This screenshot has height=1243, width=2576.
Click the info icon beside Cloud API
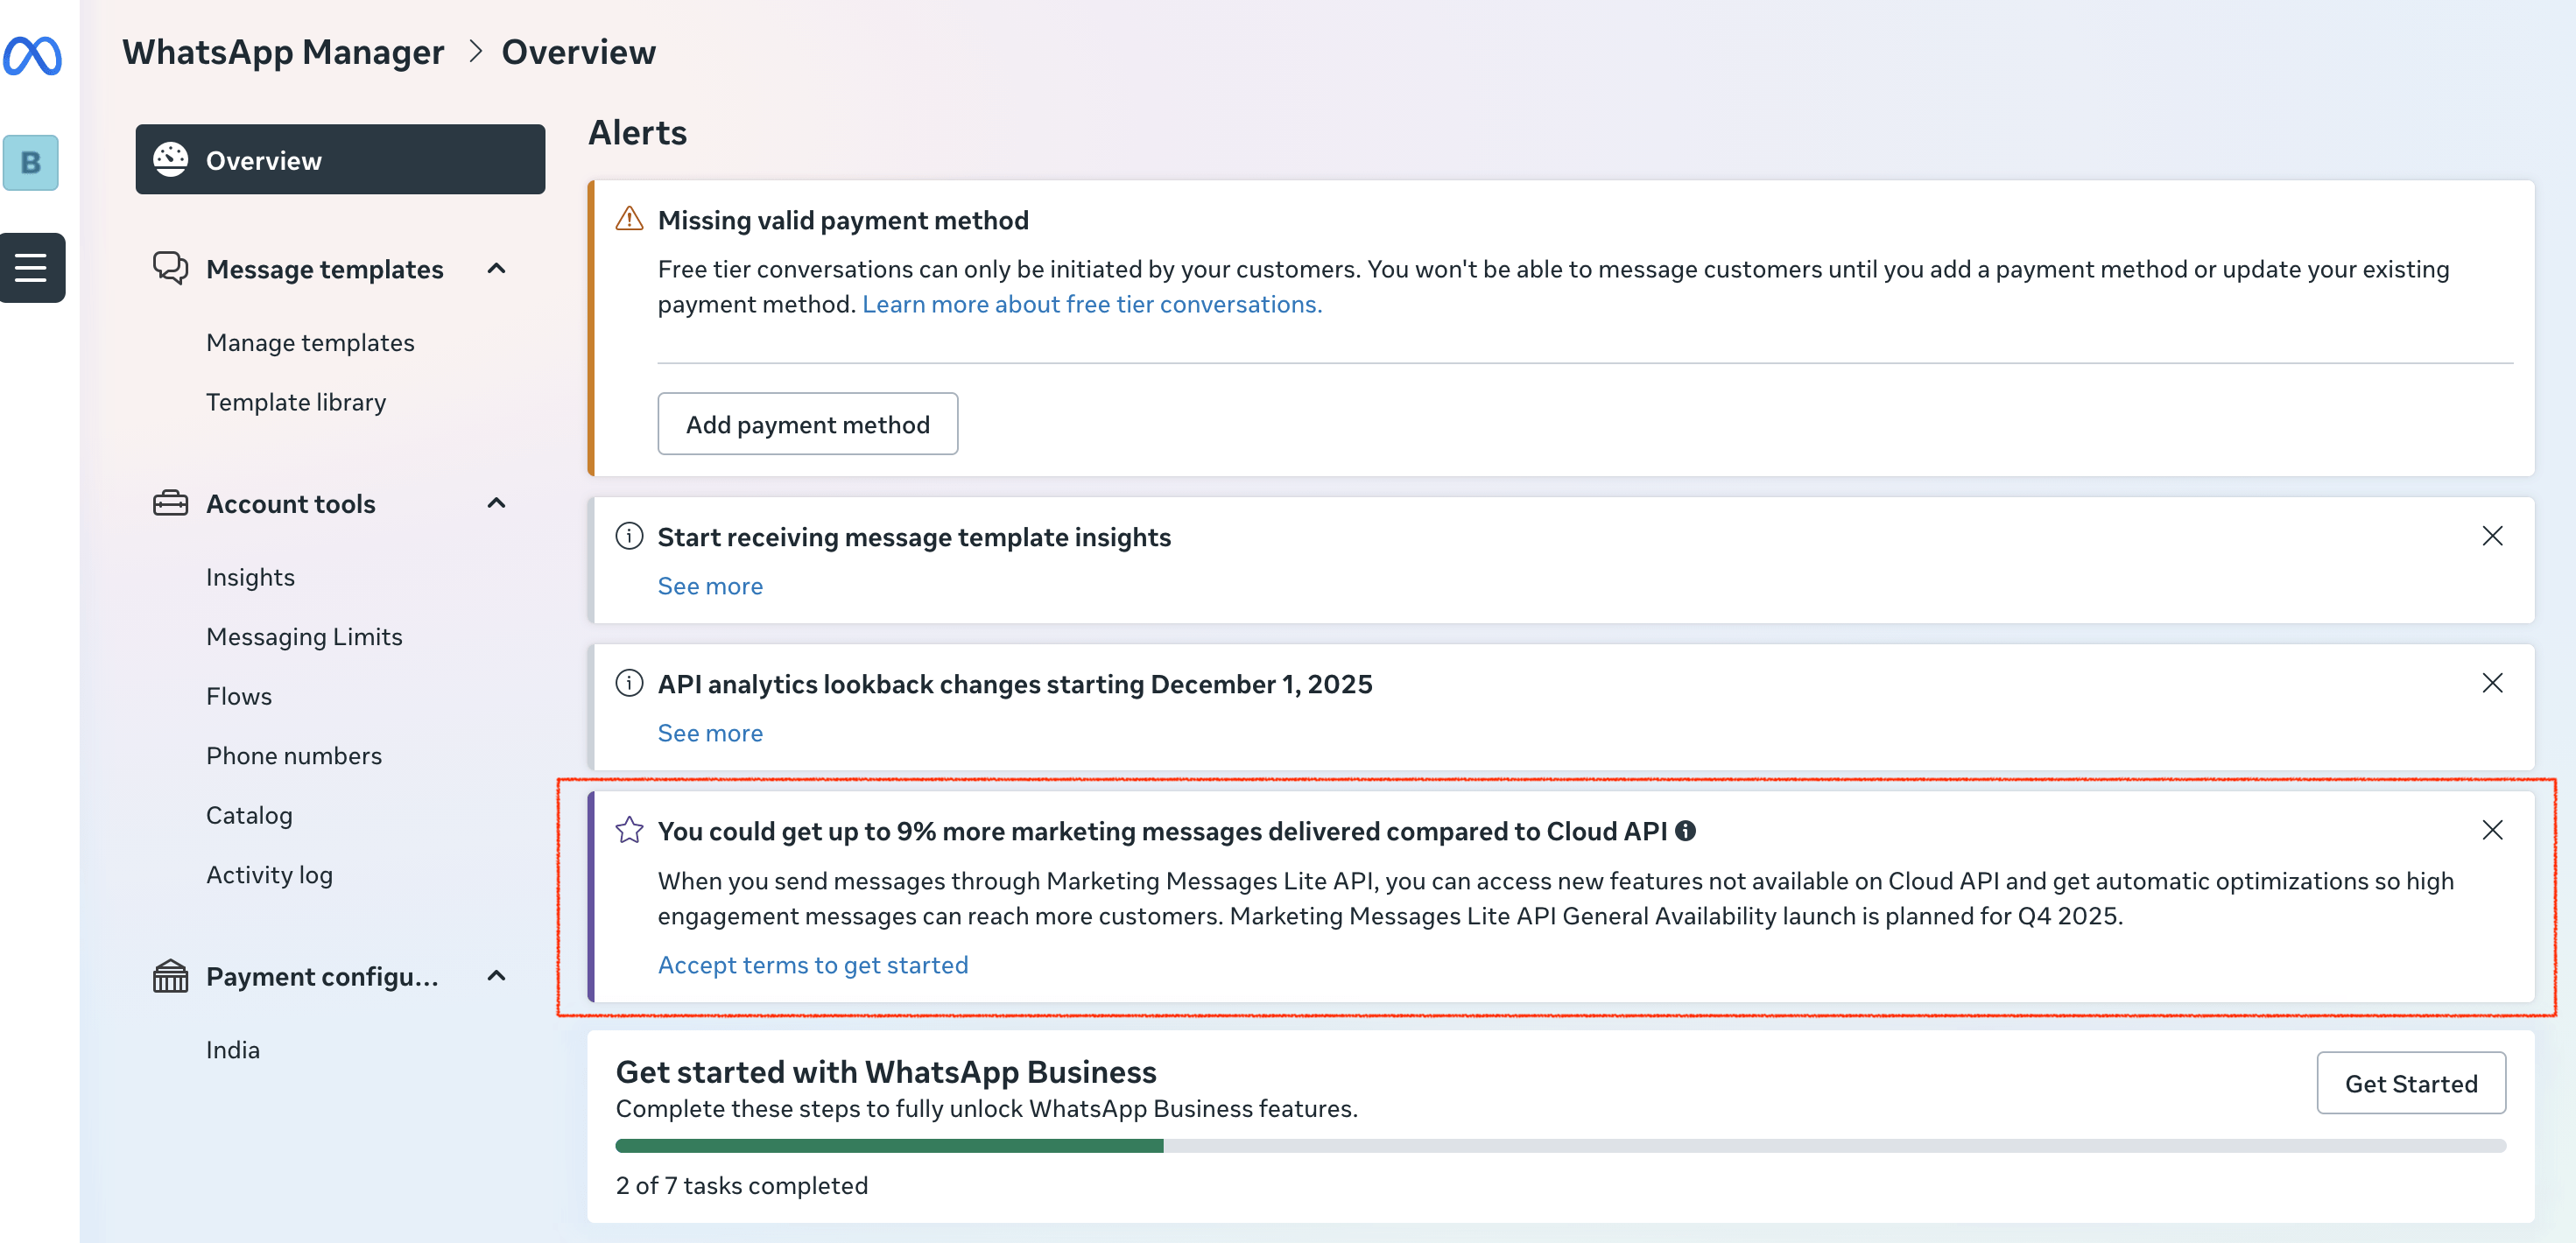point(1685,831)
